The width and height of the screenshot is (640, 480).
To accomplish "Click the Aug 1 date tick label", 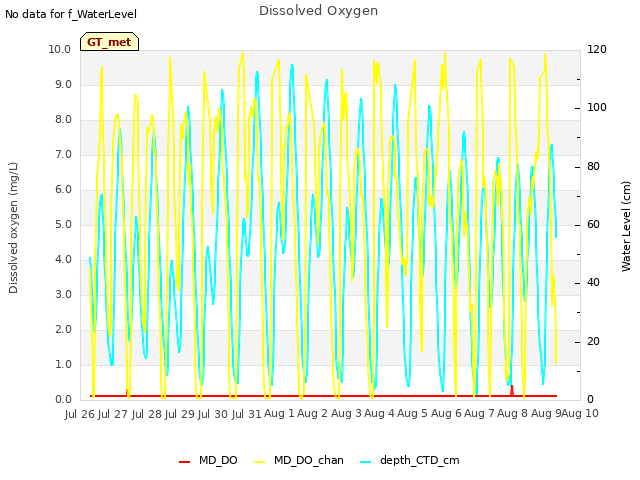I will click(279, 413).
